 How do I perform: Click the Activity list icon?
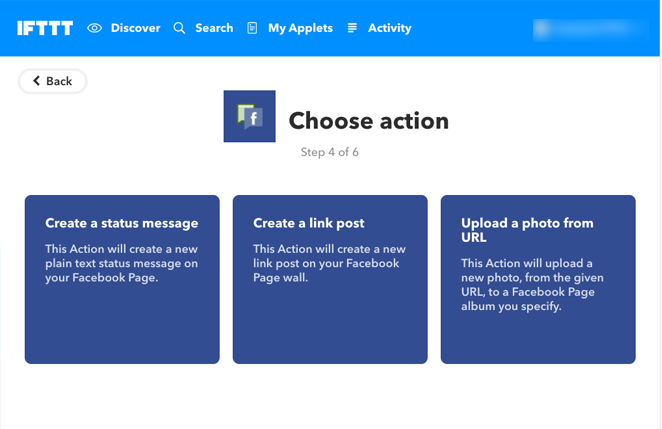(352, 28)
